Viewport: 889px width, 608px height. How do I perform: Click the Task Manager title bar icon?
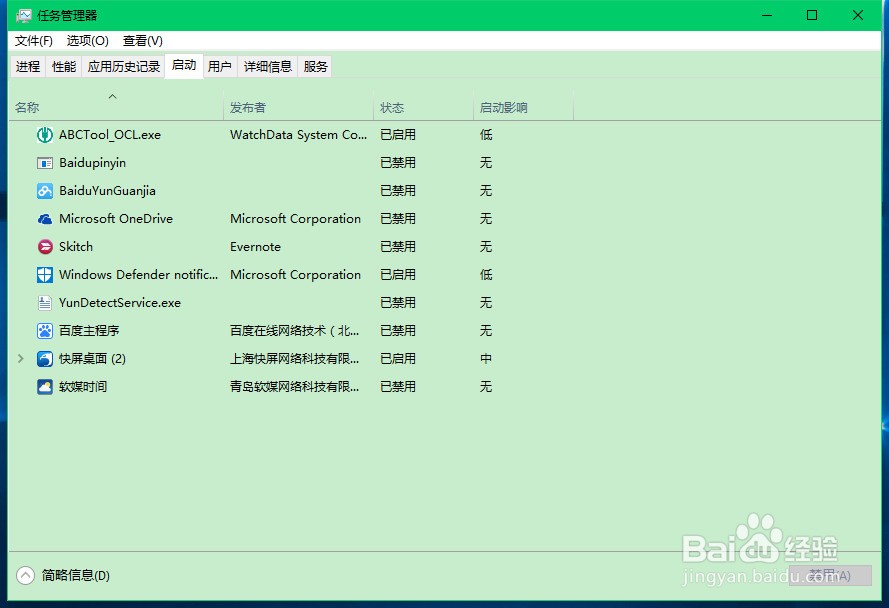coord(24,15)
